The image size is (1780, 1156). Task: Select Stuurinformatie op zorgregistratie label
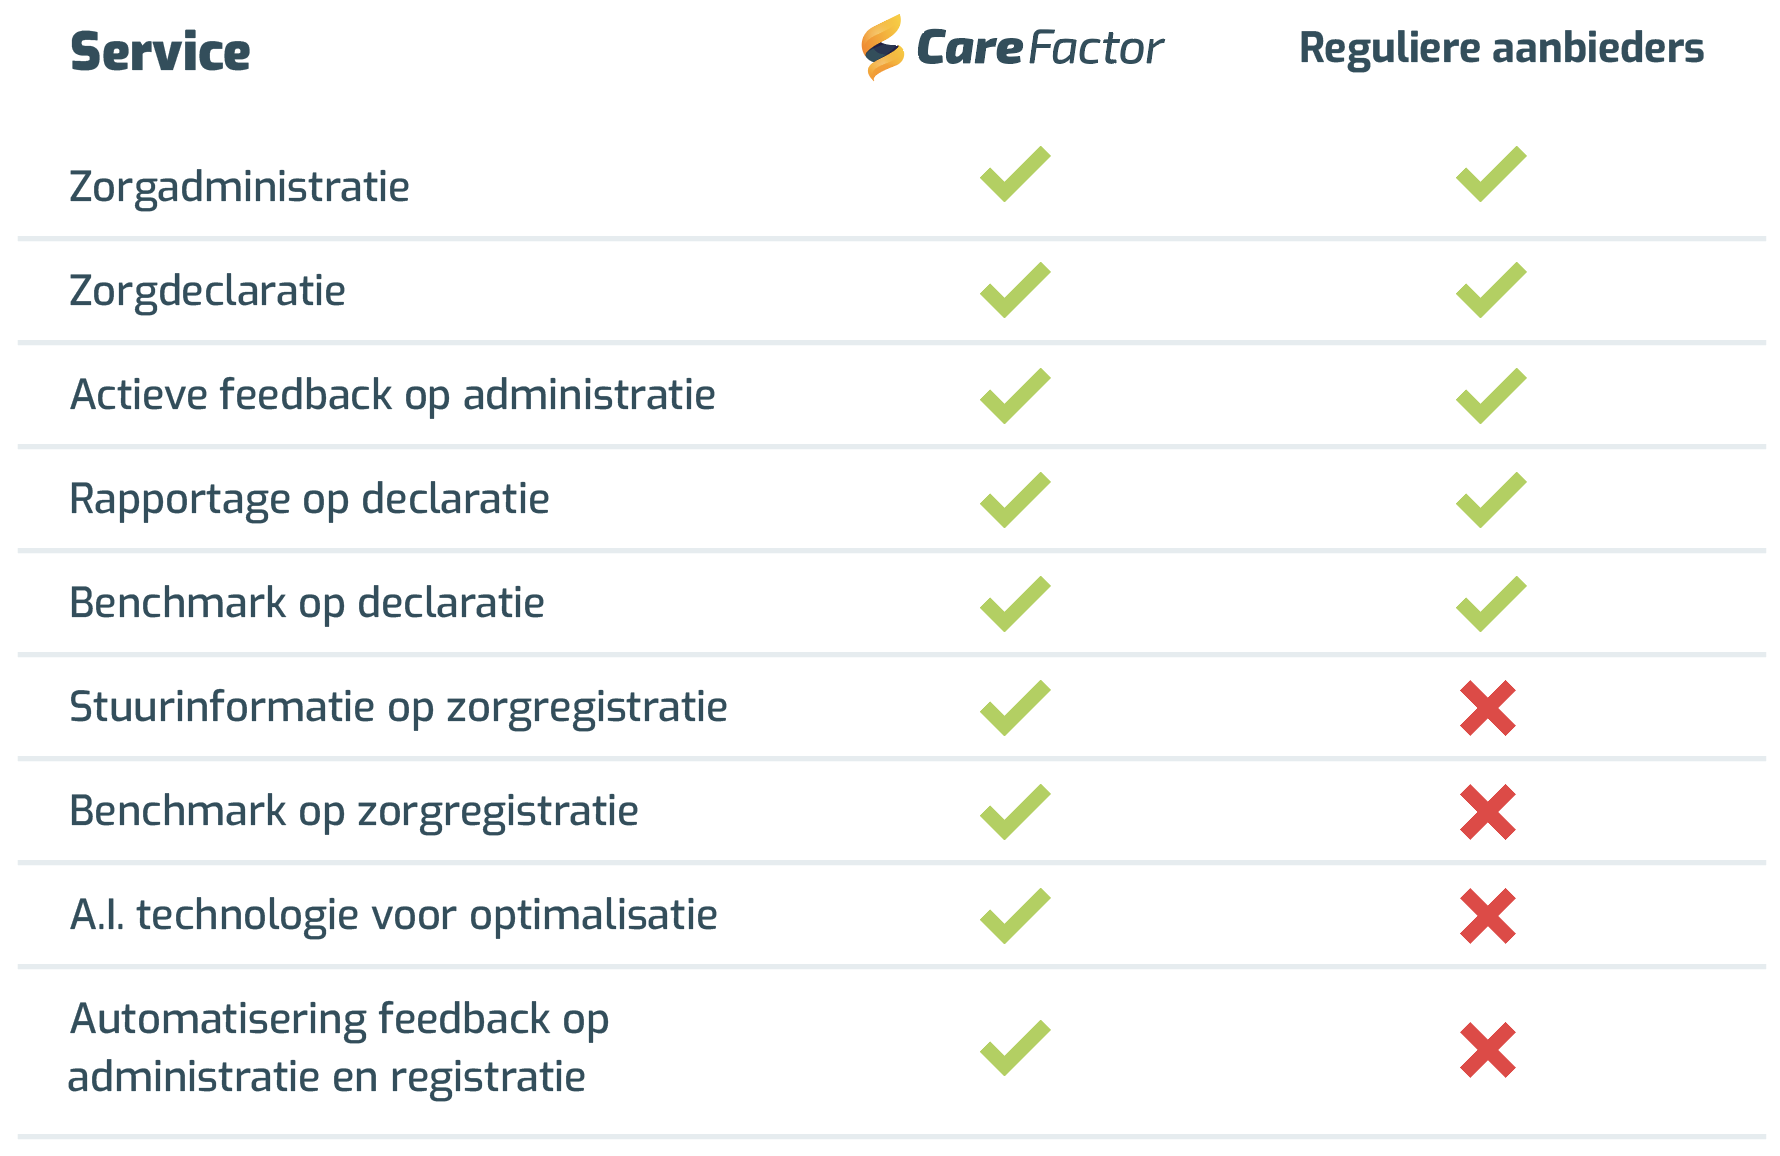(x=398, y=708)
